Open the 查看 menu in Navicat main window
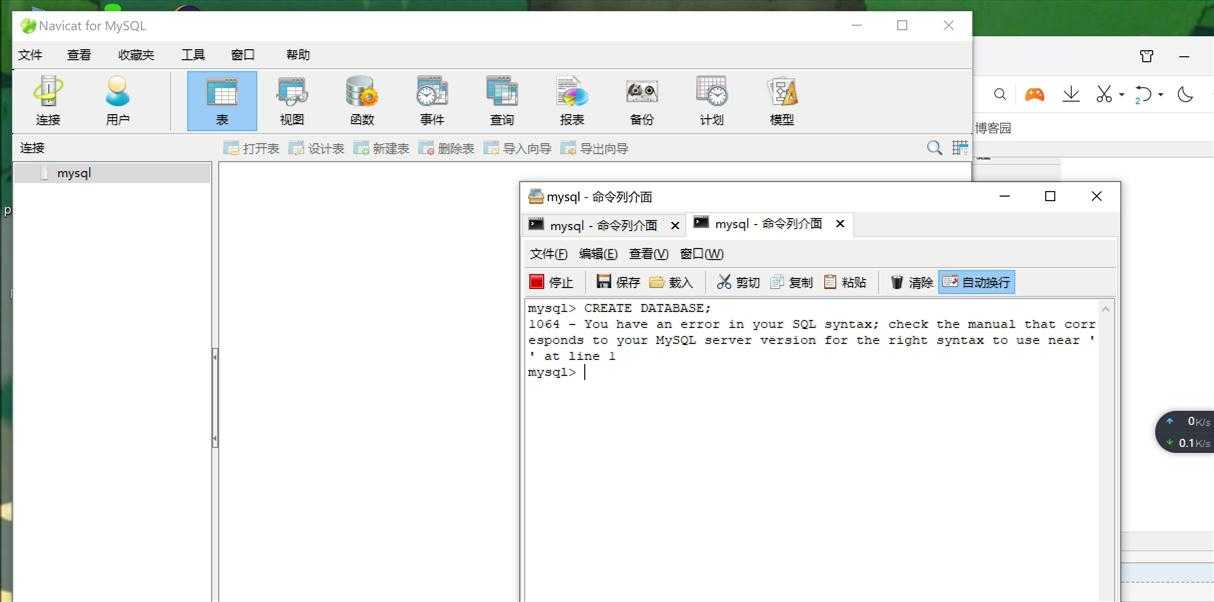 pos(79,55)
